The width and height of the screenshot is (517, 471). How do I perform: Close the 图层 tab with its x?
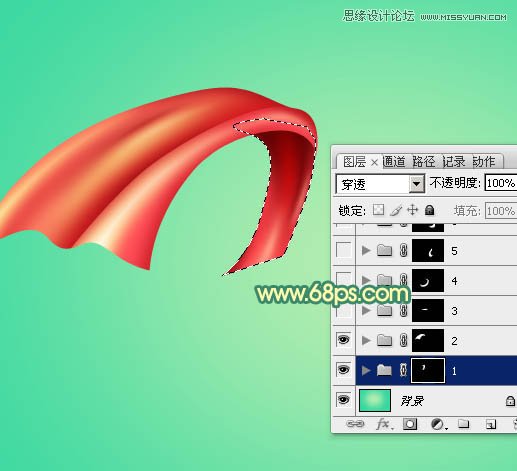pyautogui.click(x=374, y=162)
